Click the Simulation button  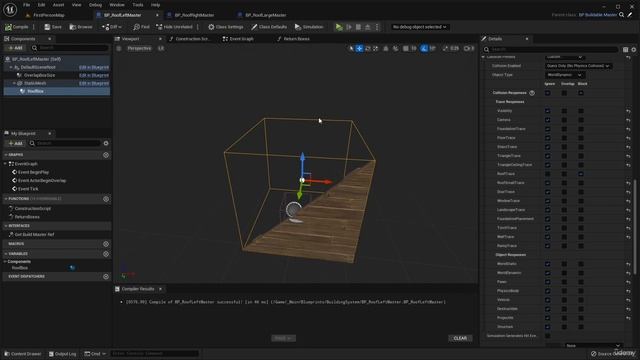[x=309, y=27]
